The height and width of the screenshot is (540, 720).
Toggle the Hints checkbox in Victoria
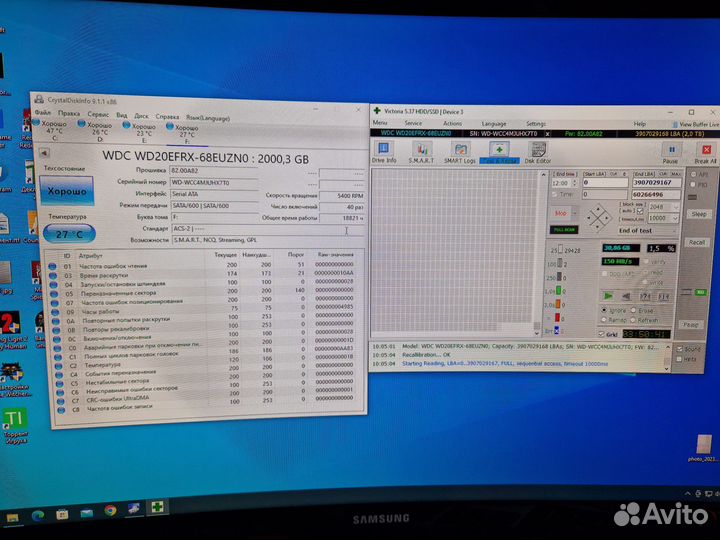(680, 359)
